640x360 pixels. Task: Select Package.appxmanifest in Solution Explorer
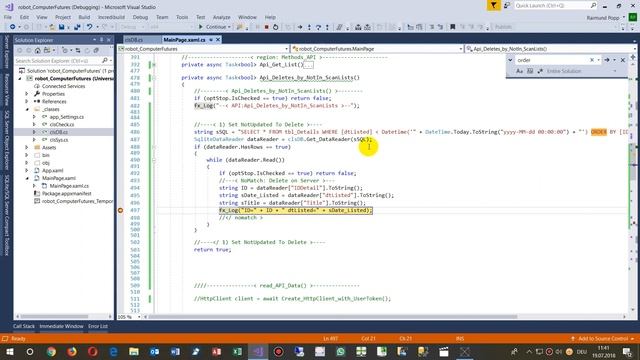click(67, 193)
